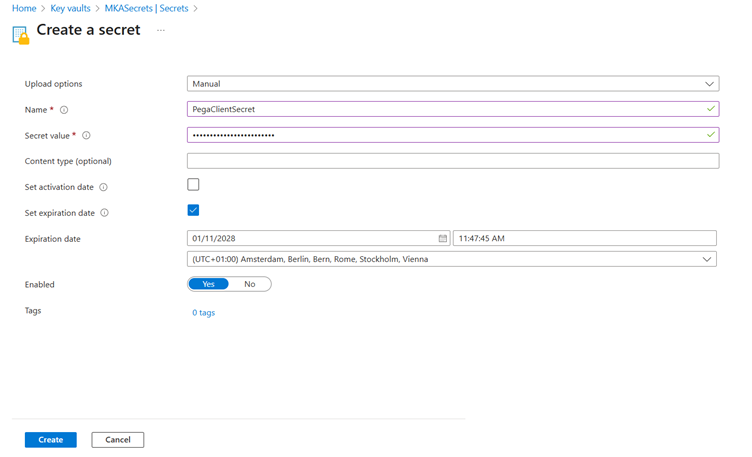
Task: Open the time zone dropdown
Action: click(x=452, y=259)
